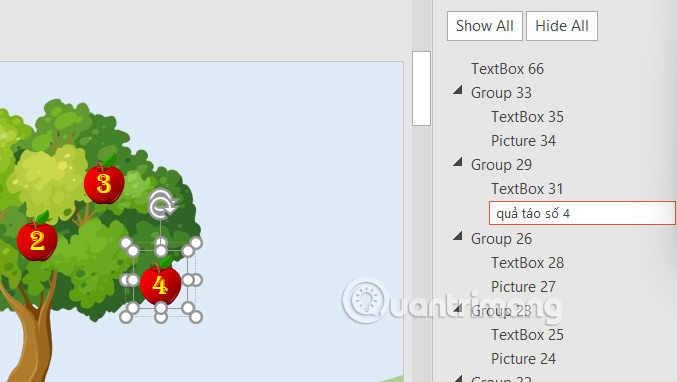Viewport: 677px width, 382px height.
Task: Collapse Group 33 in selection pane
Action: pos(458,90)
